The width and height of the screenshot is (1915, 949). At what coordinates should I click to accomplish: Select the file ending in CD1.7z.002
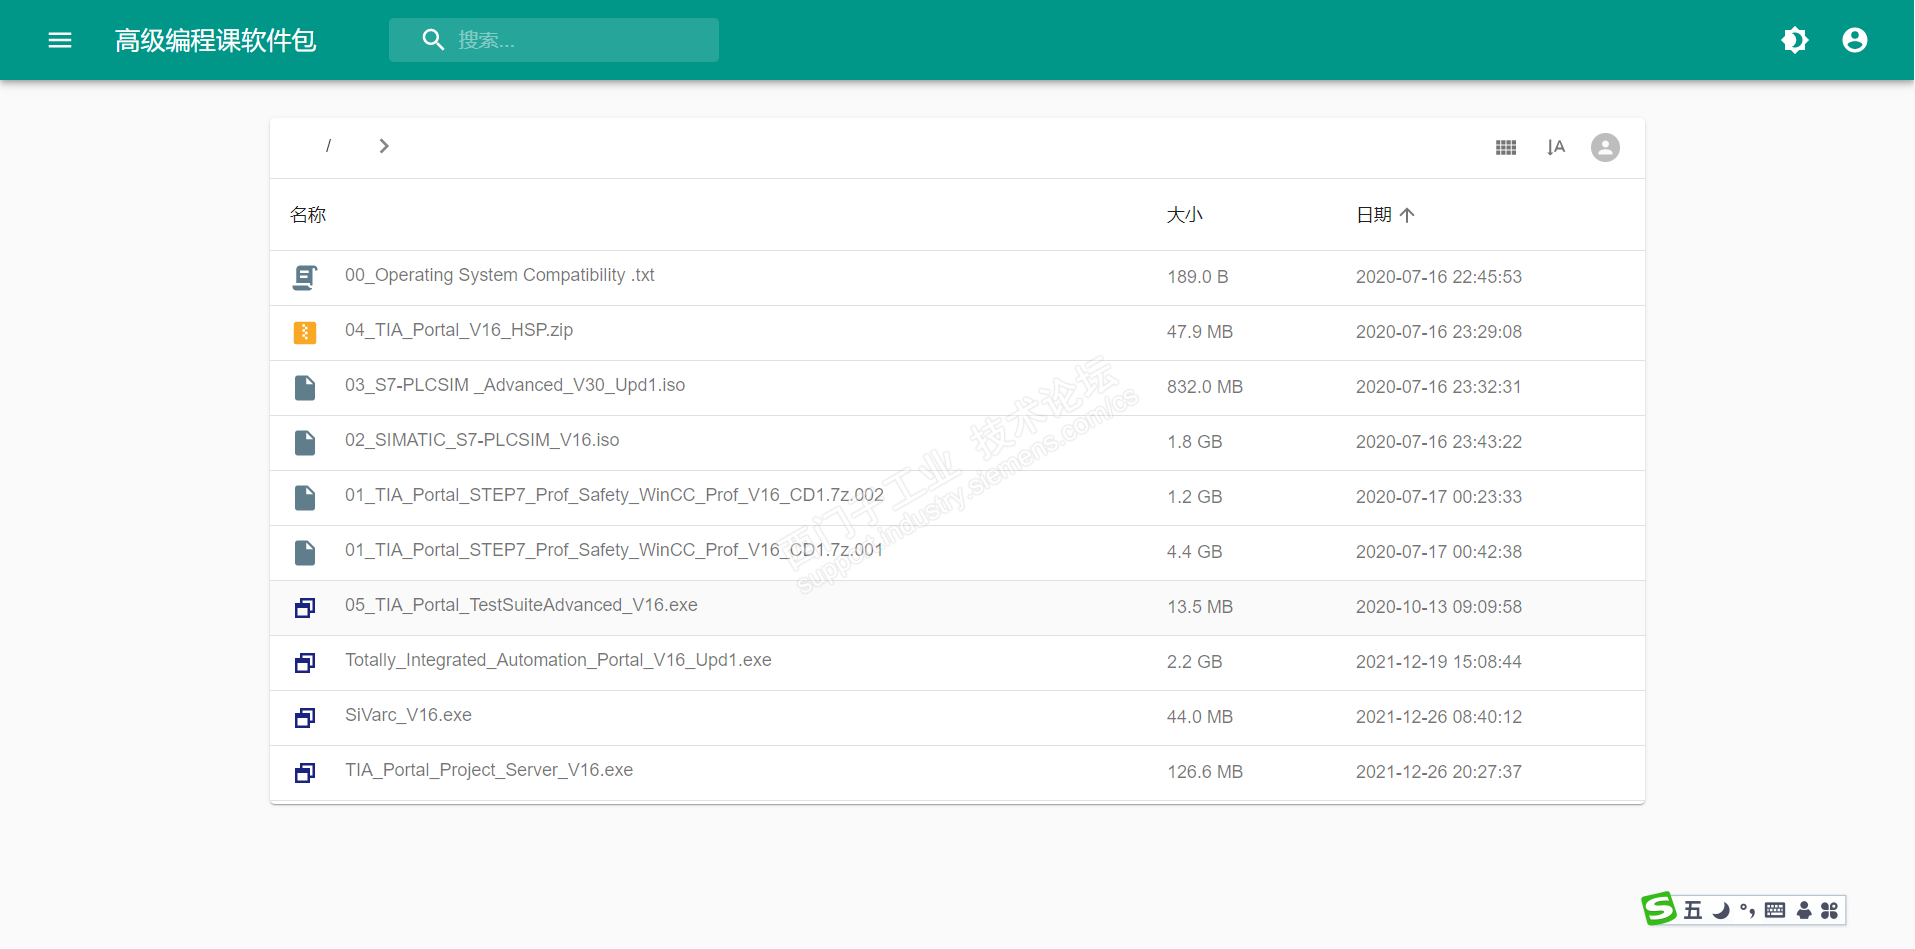pyautogui.click(x=614, y=495)
